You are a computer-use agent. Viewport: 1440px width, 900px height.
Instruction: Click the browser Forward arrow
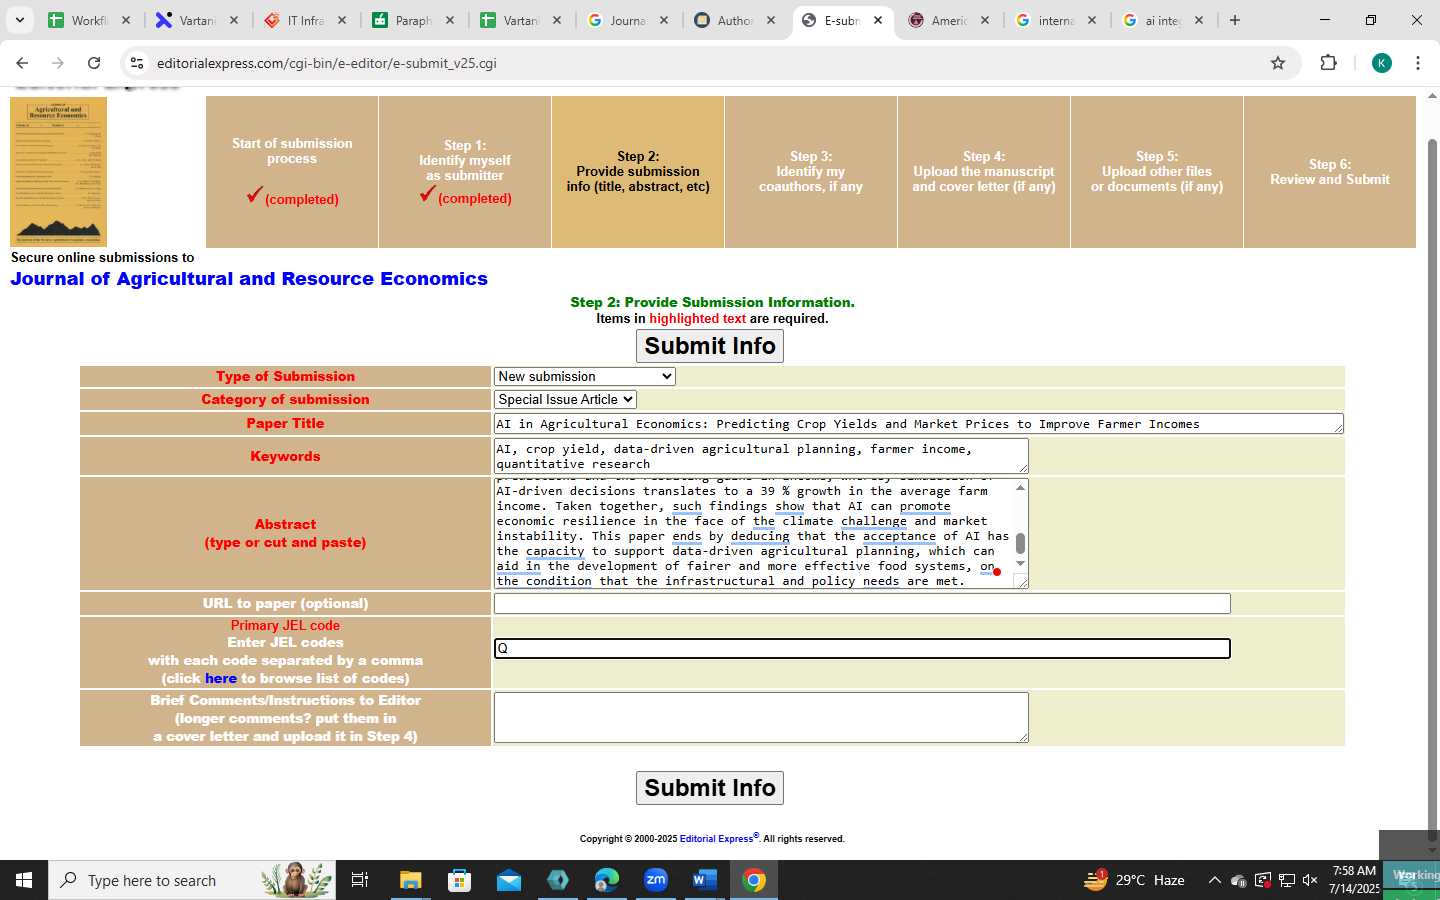tap(58, 63)
